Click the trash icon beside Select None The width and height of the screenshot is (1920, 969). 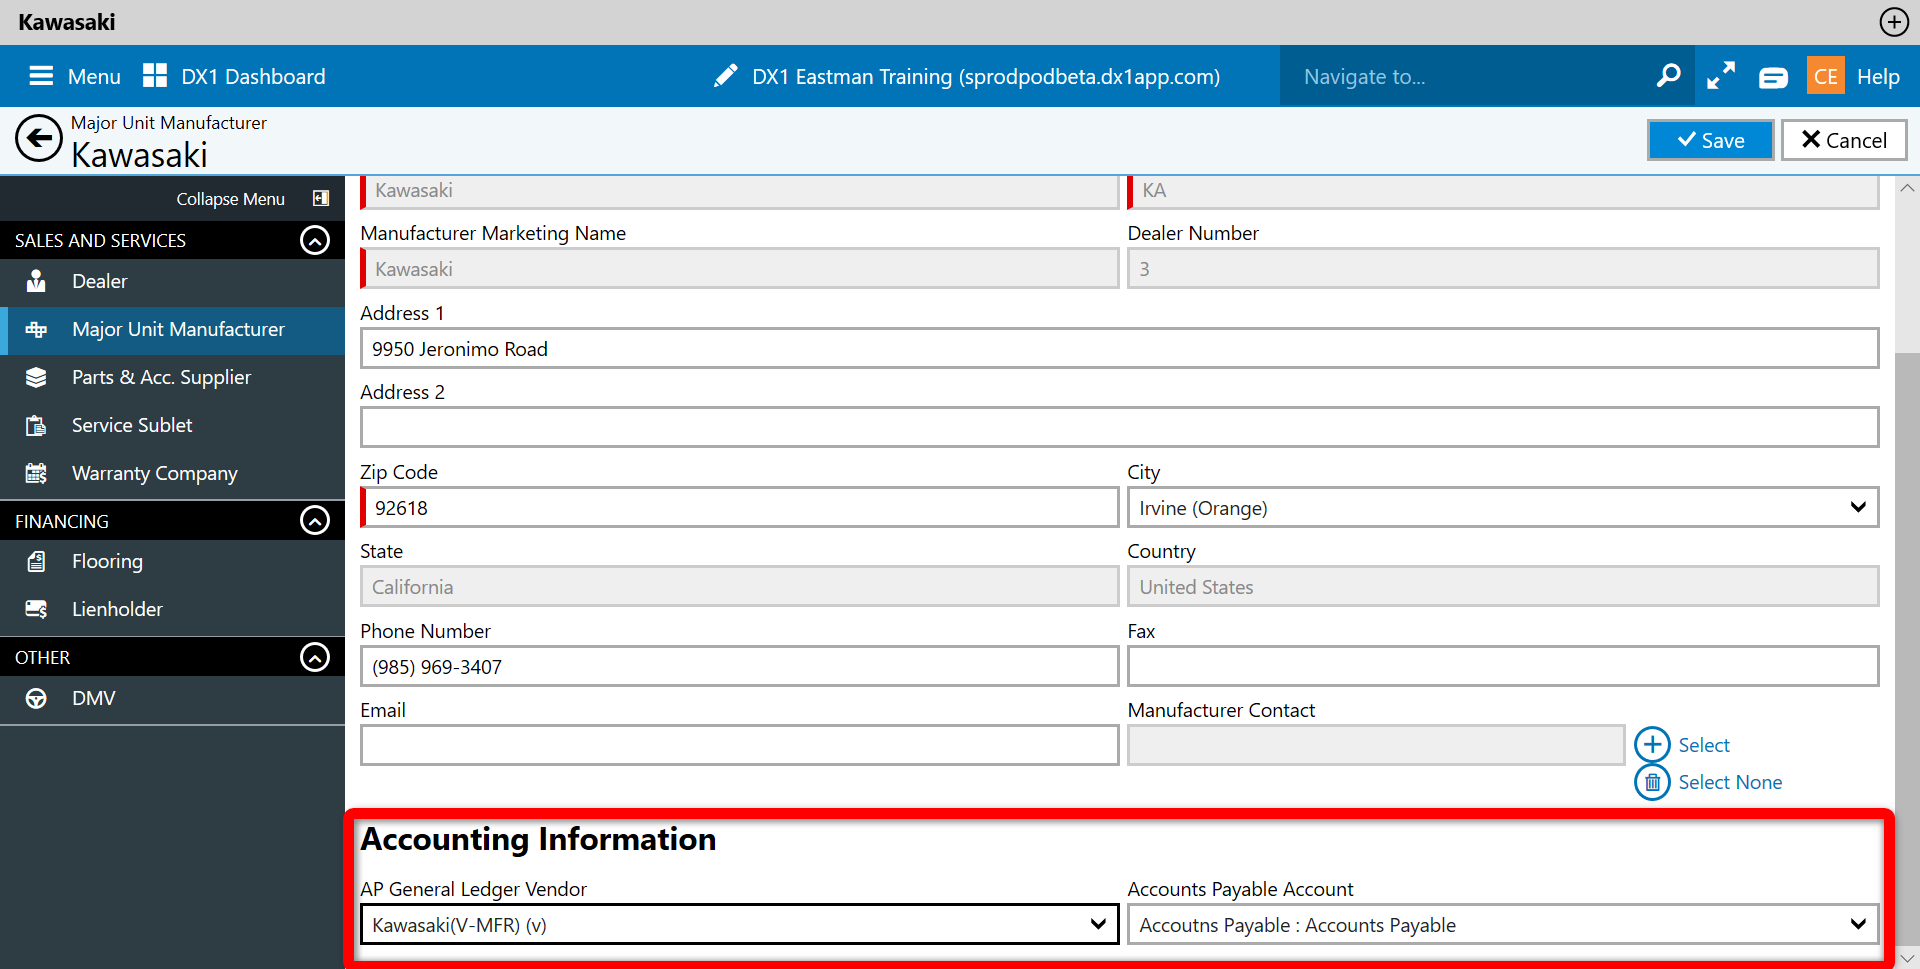point(1652,782)
